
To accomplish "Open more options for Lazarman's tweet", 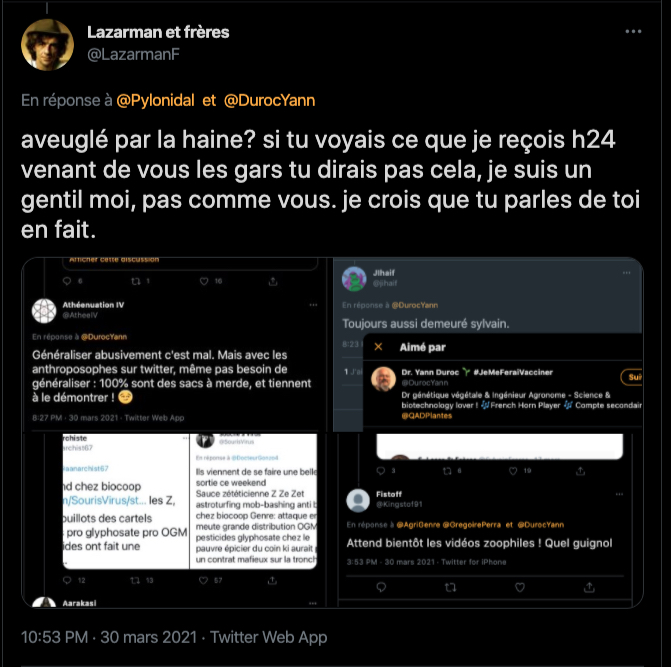I will (x=633, y=32).
